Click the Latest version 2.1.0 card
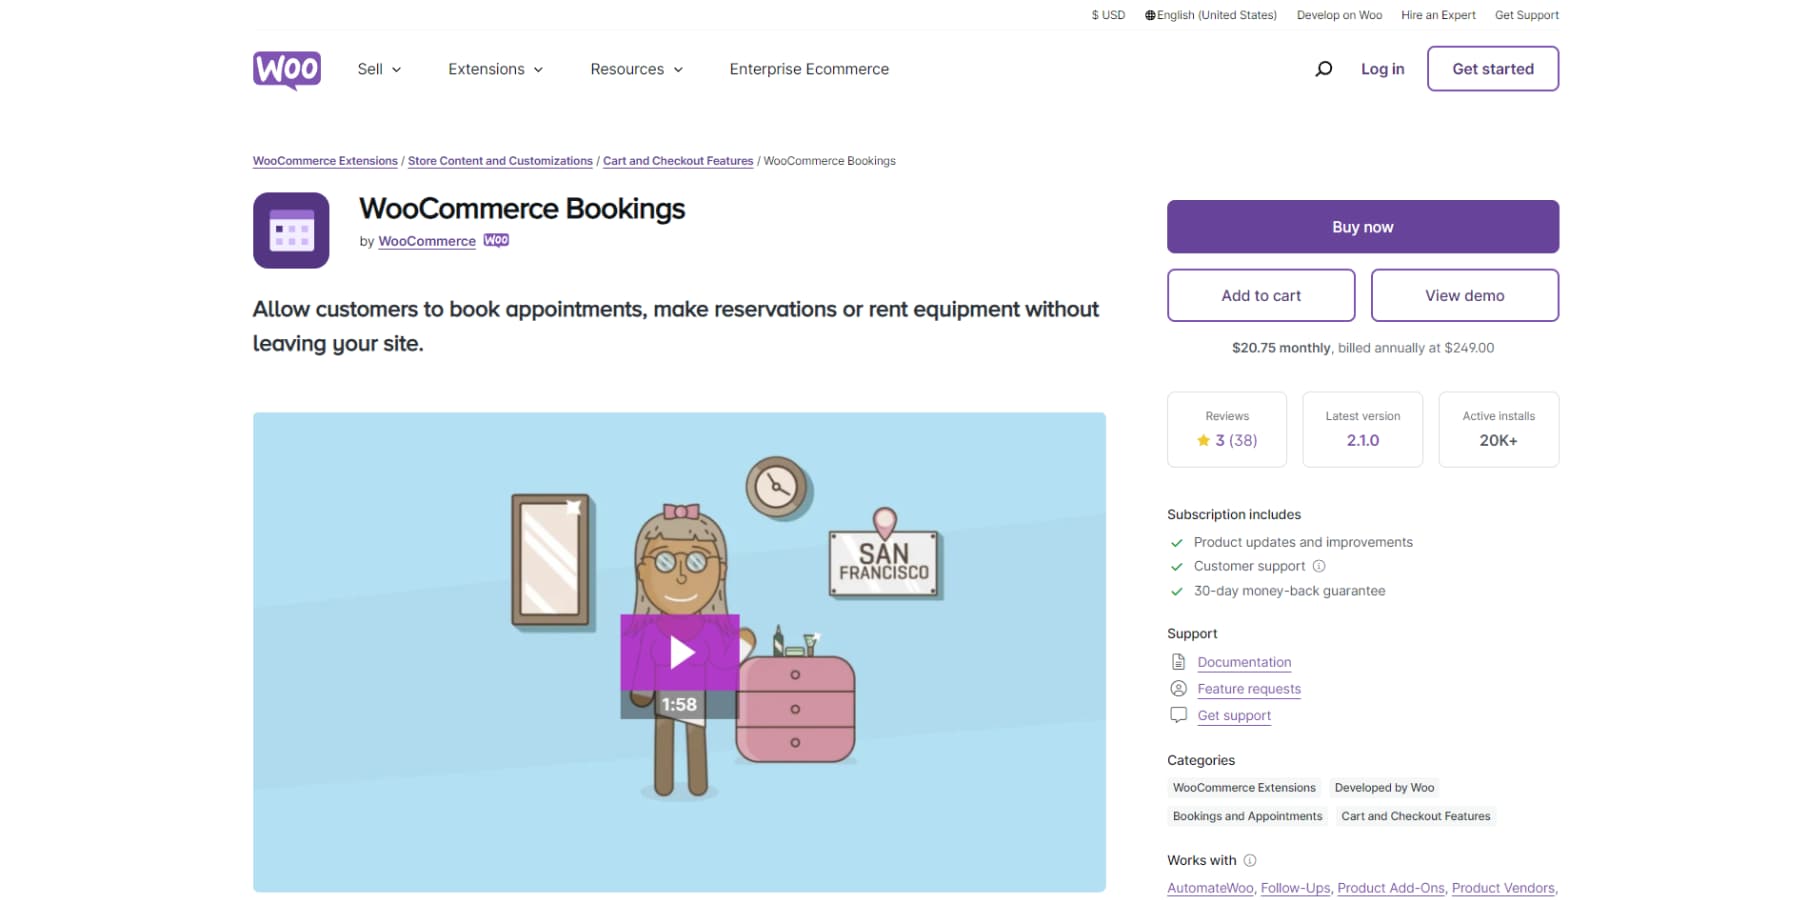 coord(1362,429)
